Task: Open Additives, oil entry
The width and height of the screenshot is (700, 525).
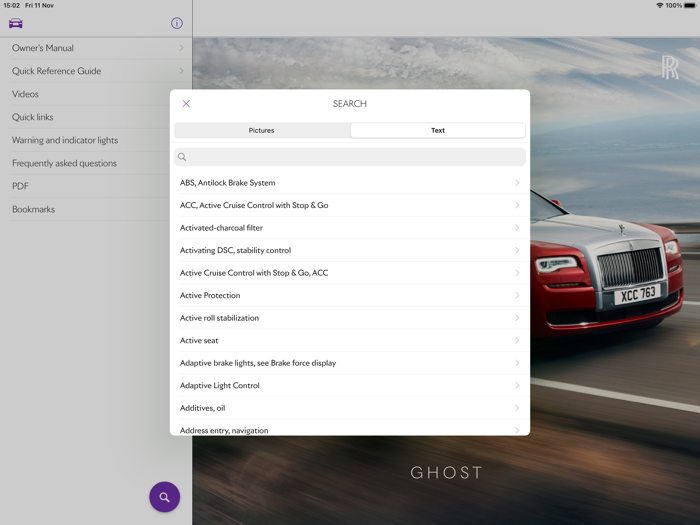Action: [x=350, y=408]
